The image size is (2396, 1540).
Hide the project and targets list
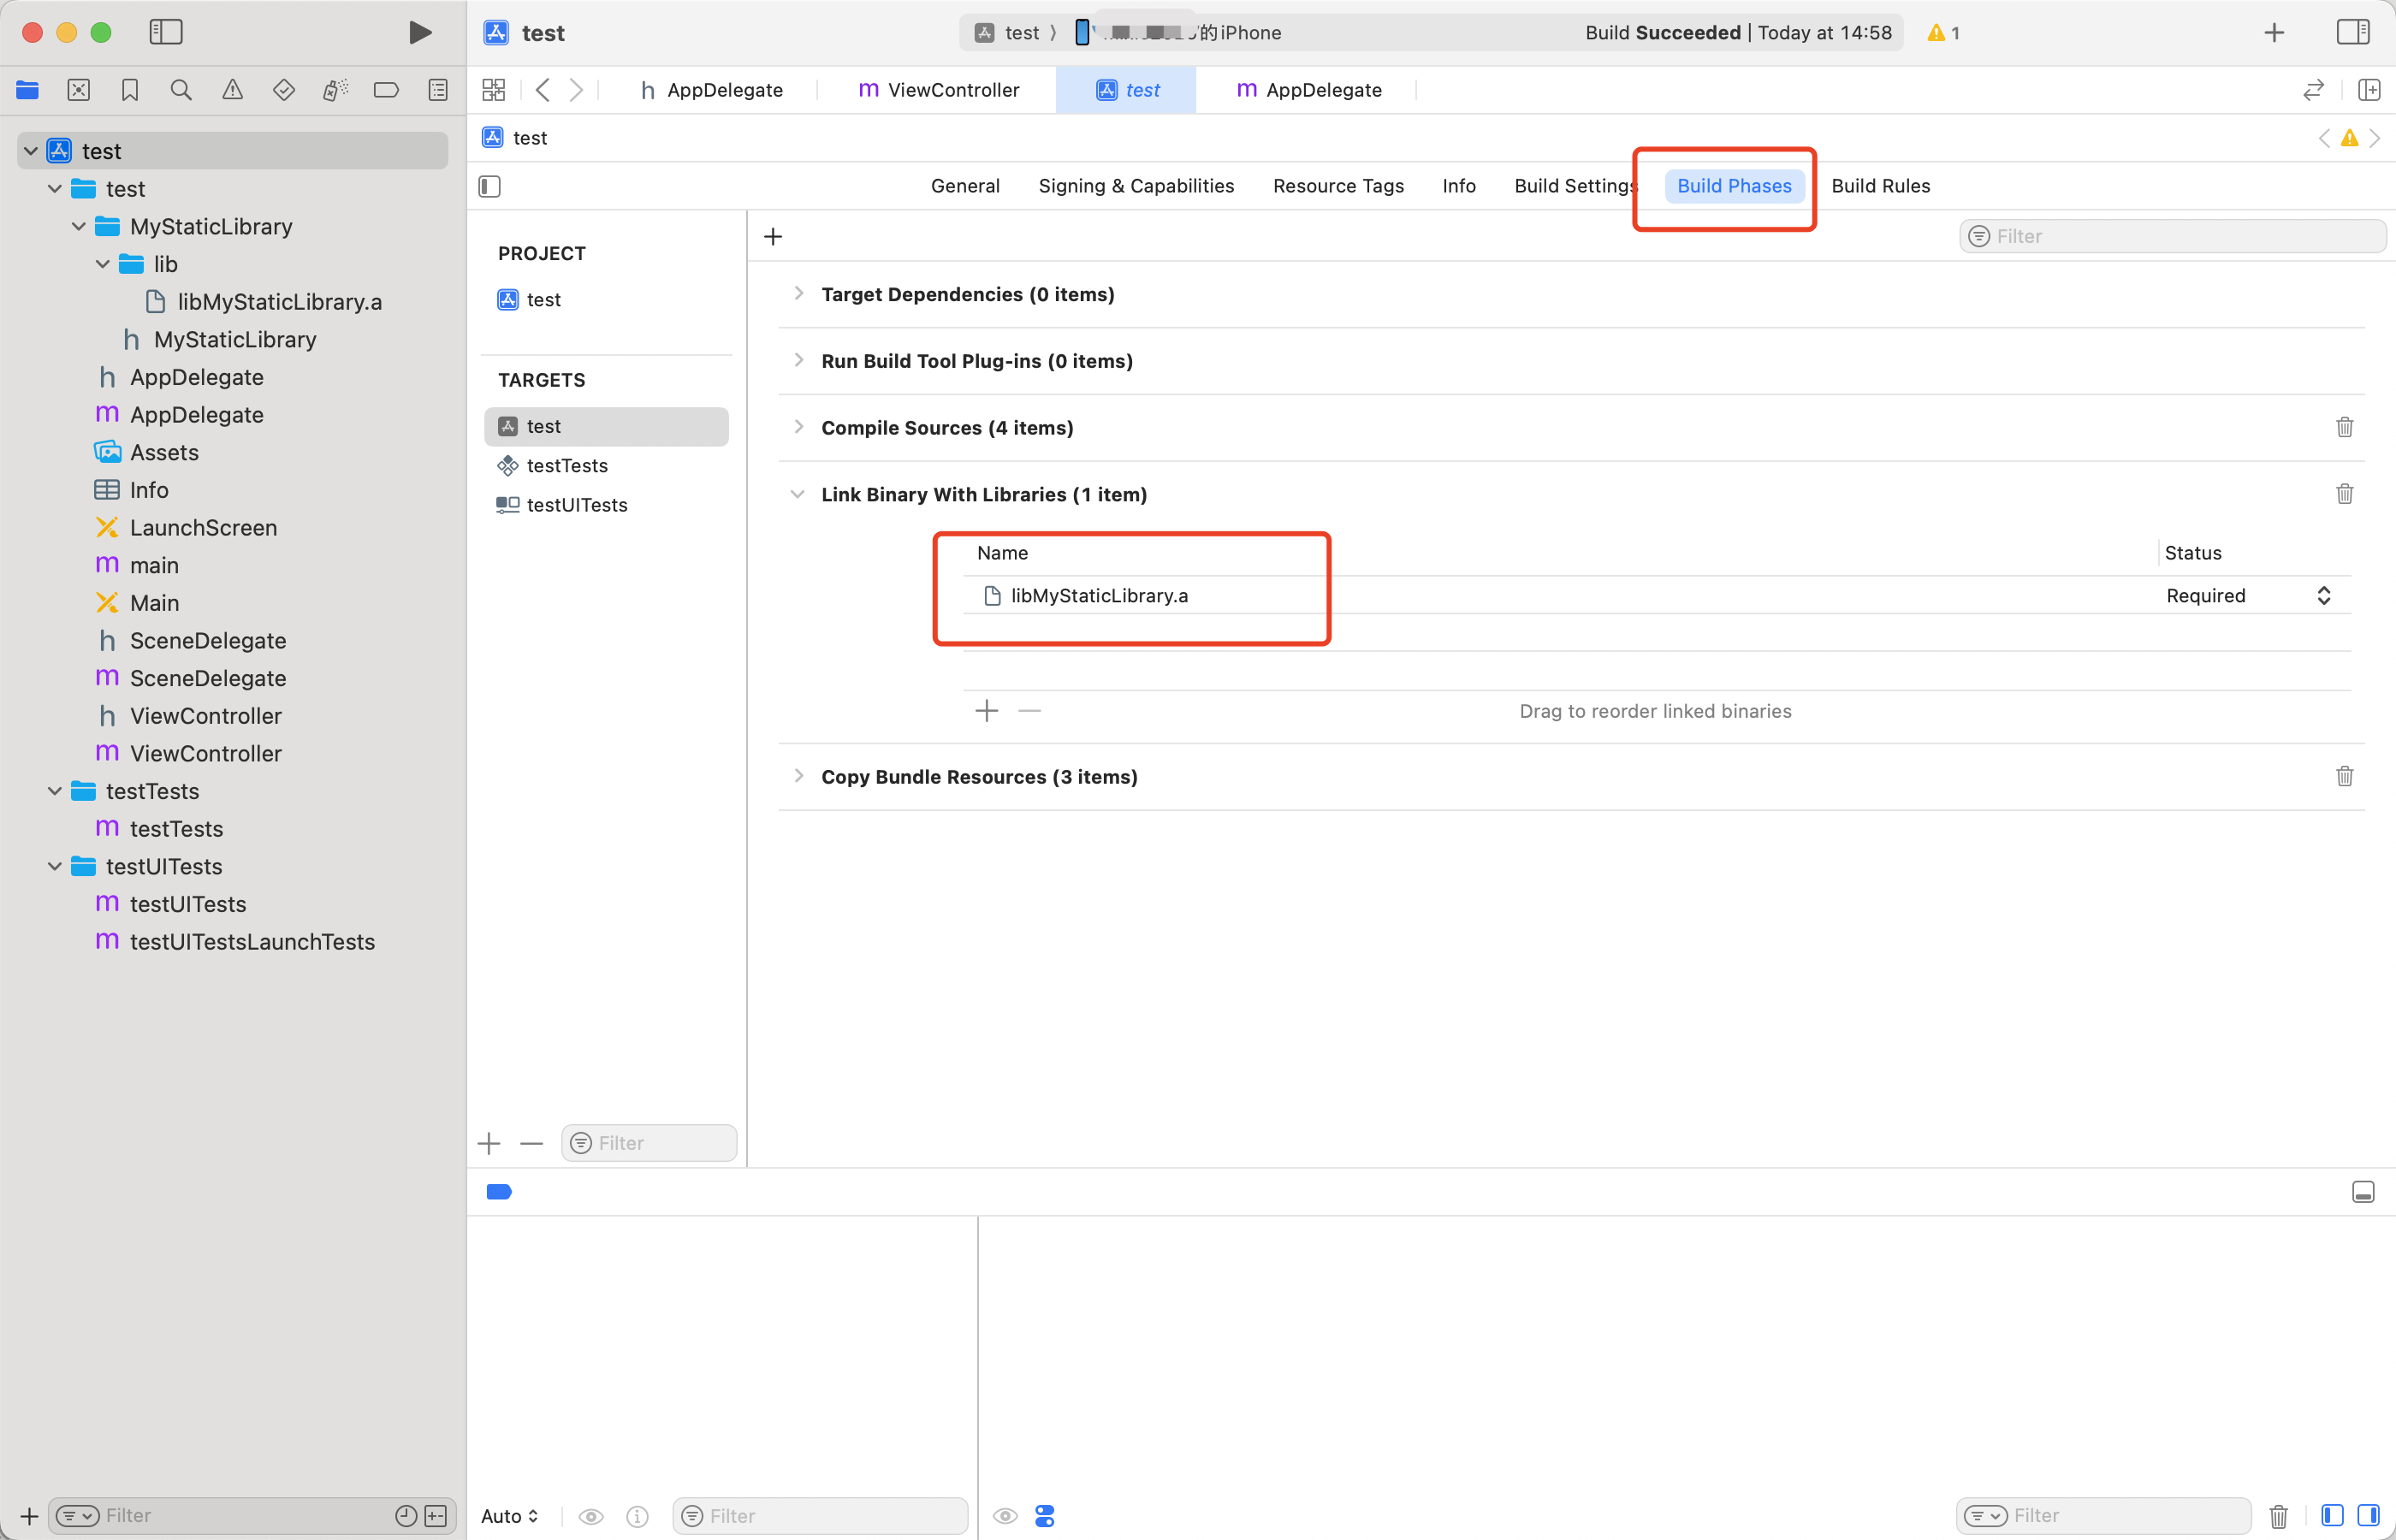coord(489,186)
